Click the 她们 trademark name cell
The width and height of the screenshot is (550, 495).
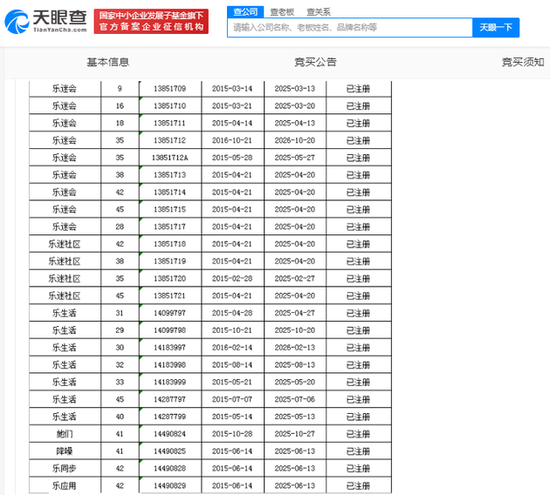point(65,434)
